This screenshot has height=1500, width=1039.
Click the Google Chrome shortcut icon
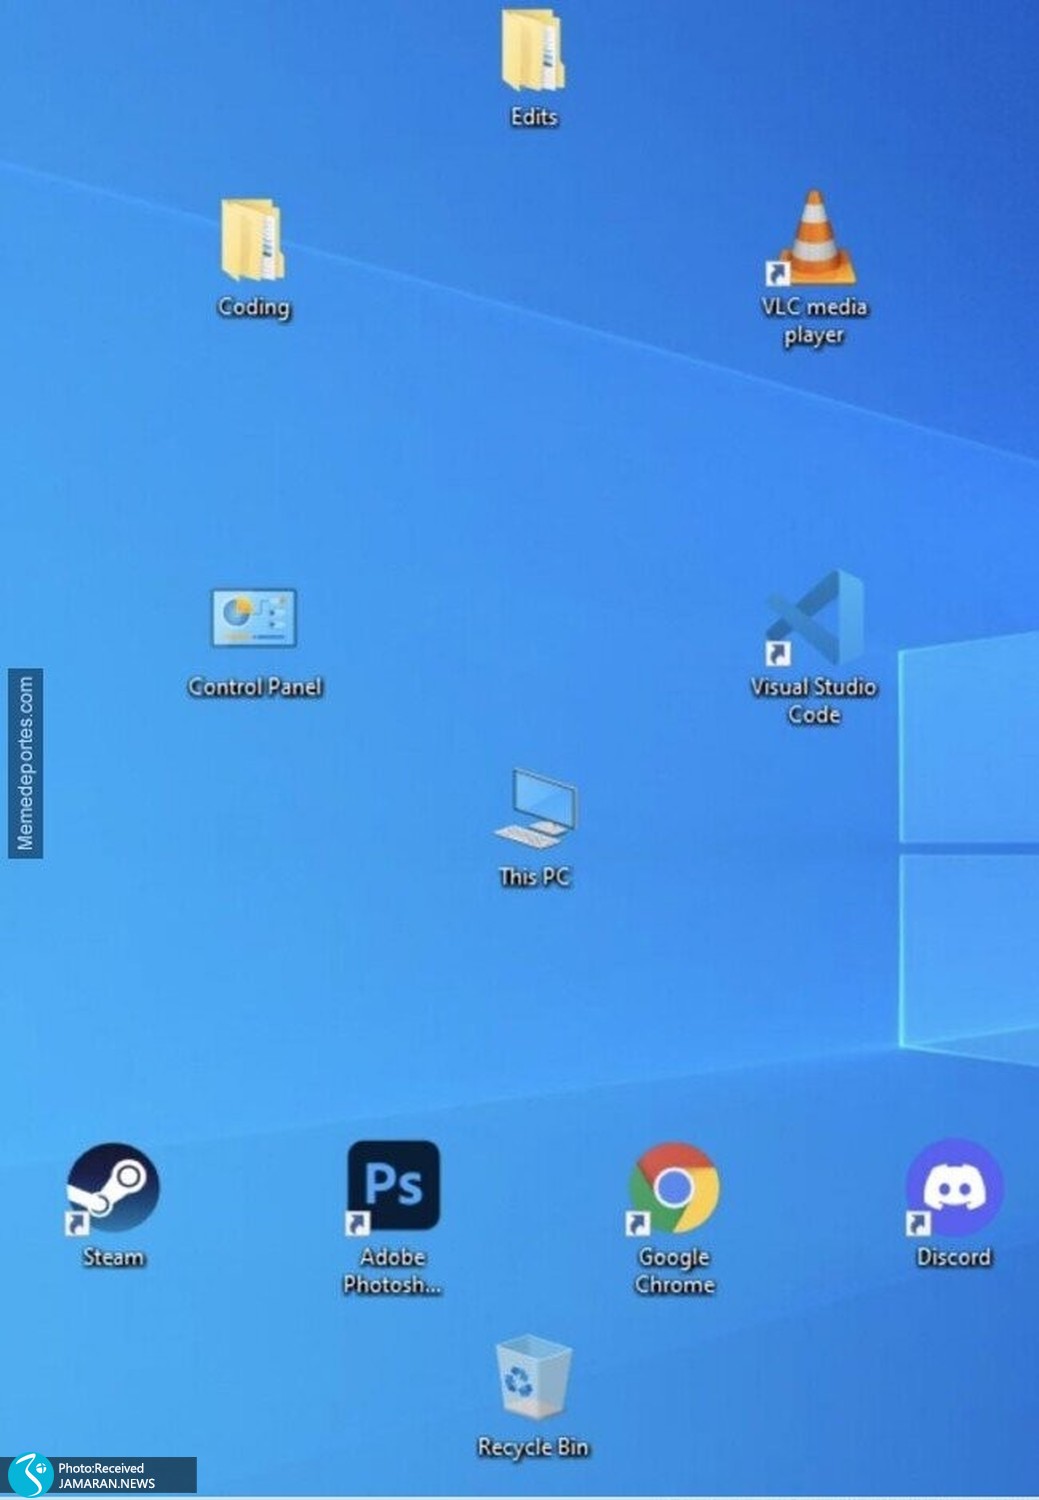674,1188
